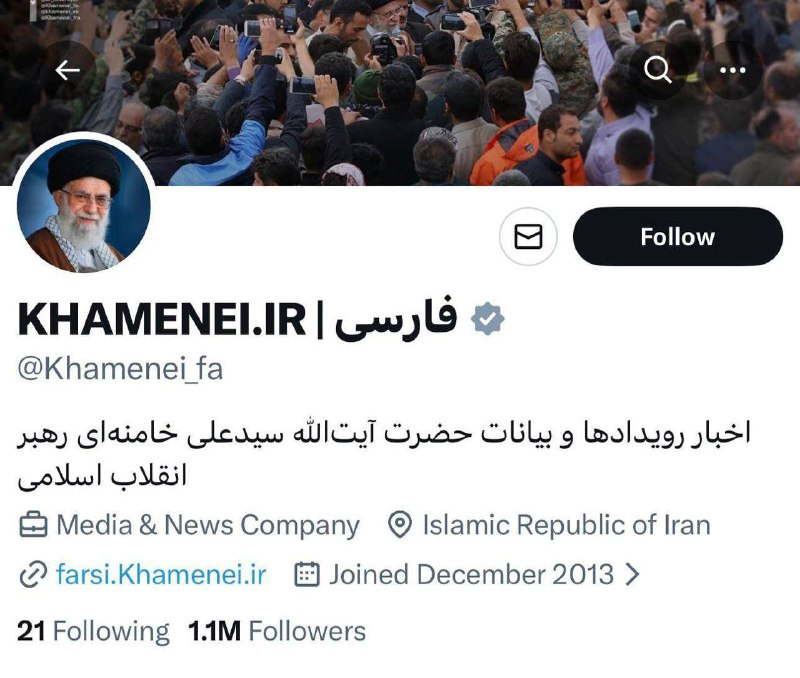
Task: Click the chain link icon
Action: pyautogui.click(x=33, y=575)
